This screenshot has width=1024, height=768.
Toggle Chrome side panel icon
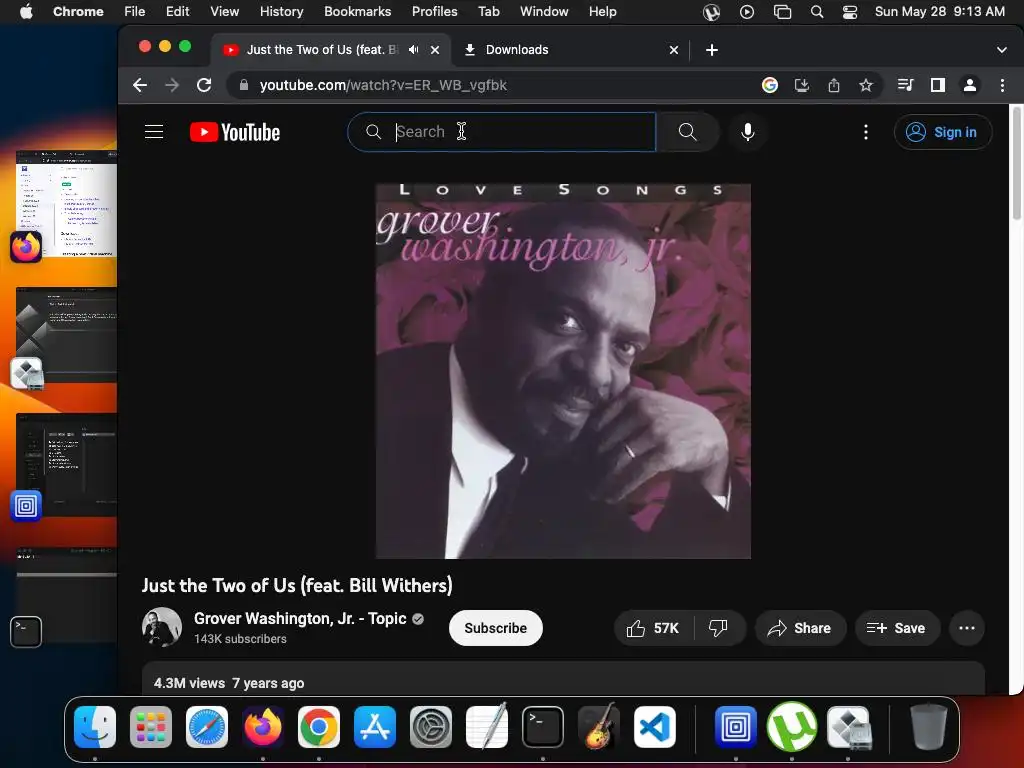[x=938, y=85]
